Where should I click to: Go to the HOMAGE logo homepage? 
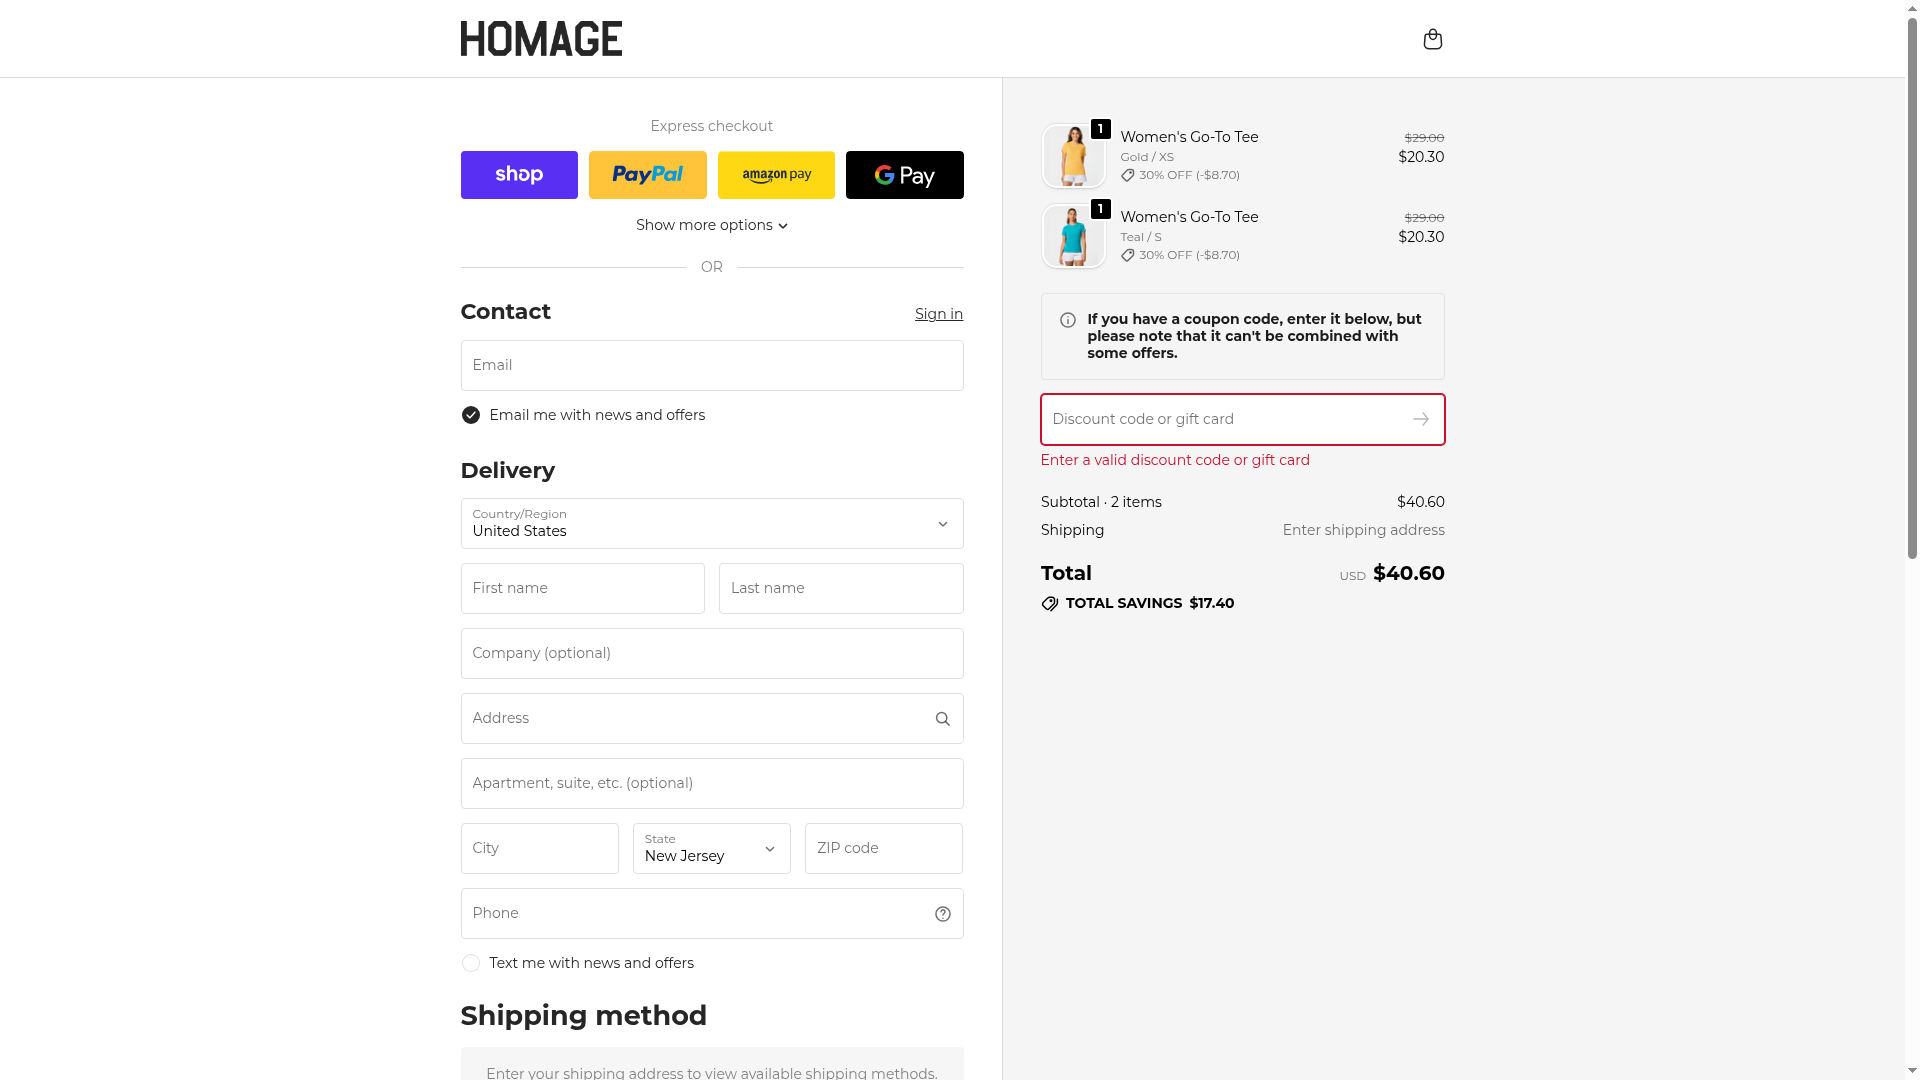coord(541,39)
